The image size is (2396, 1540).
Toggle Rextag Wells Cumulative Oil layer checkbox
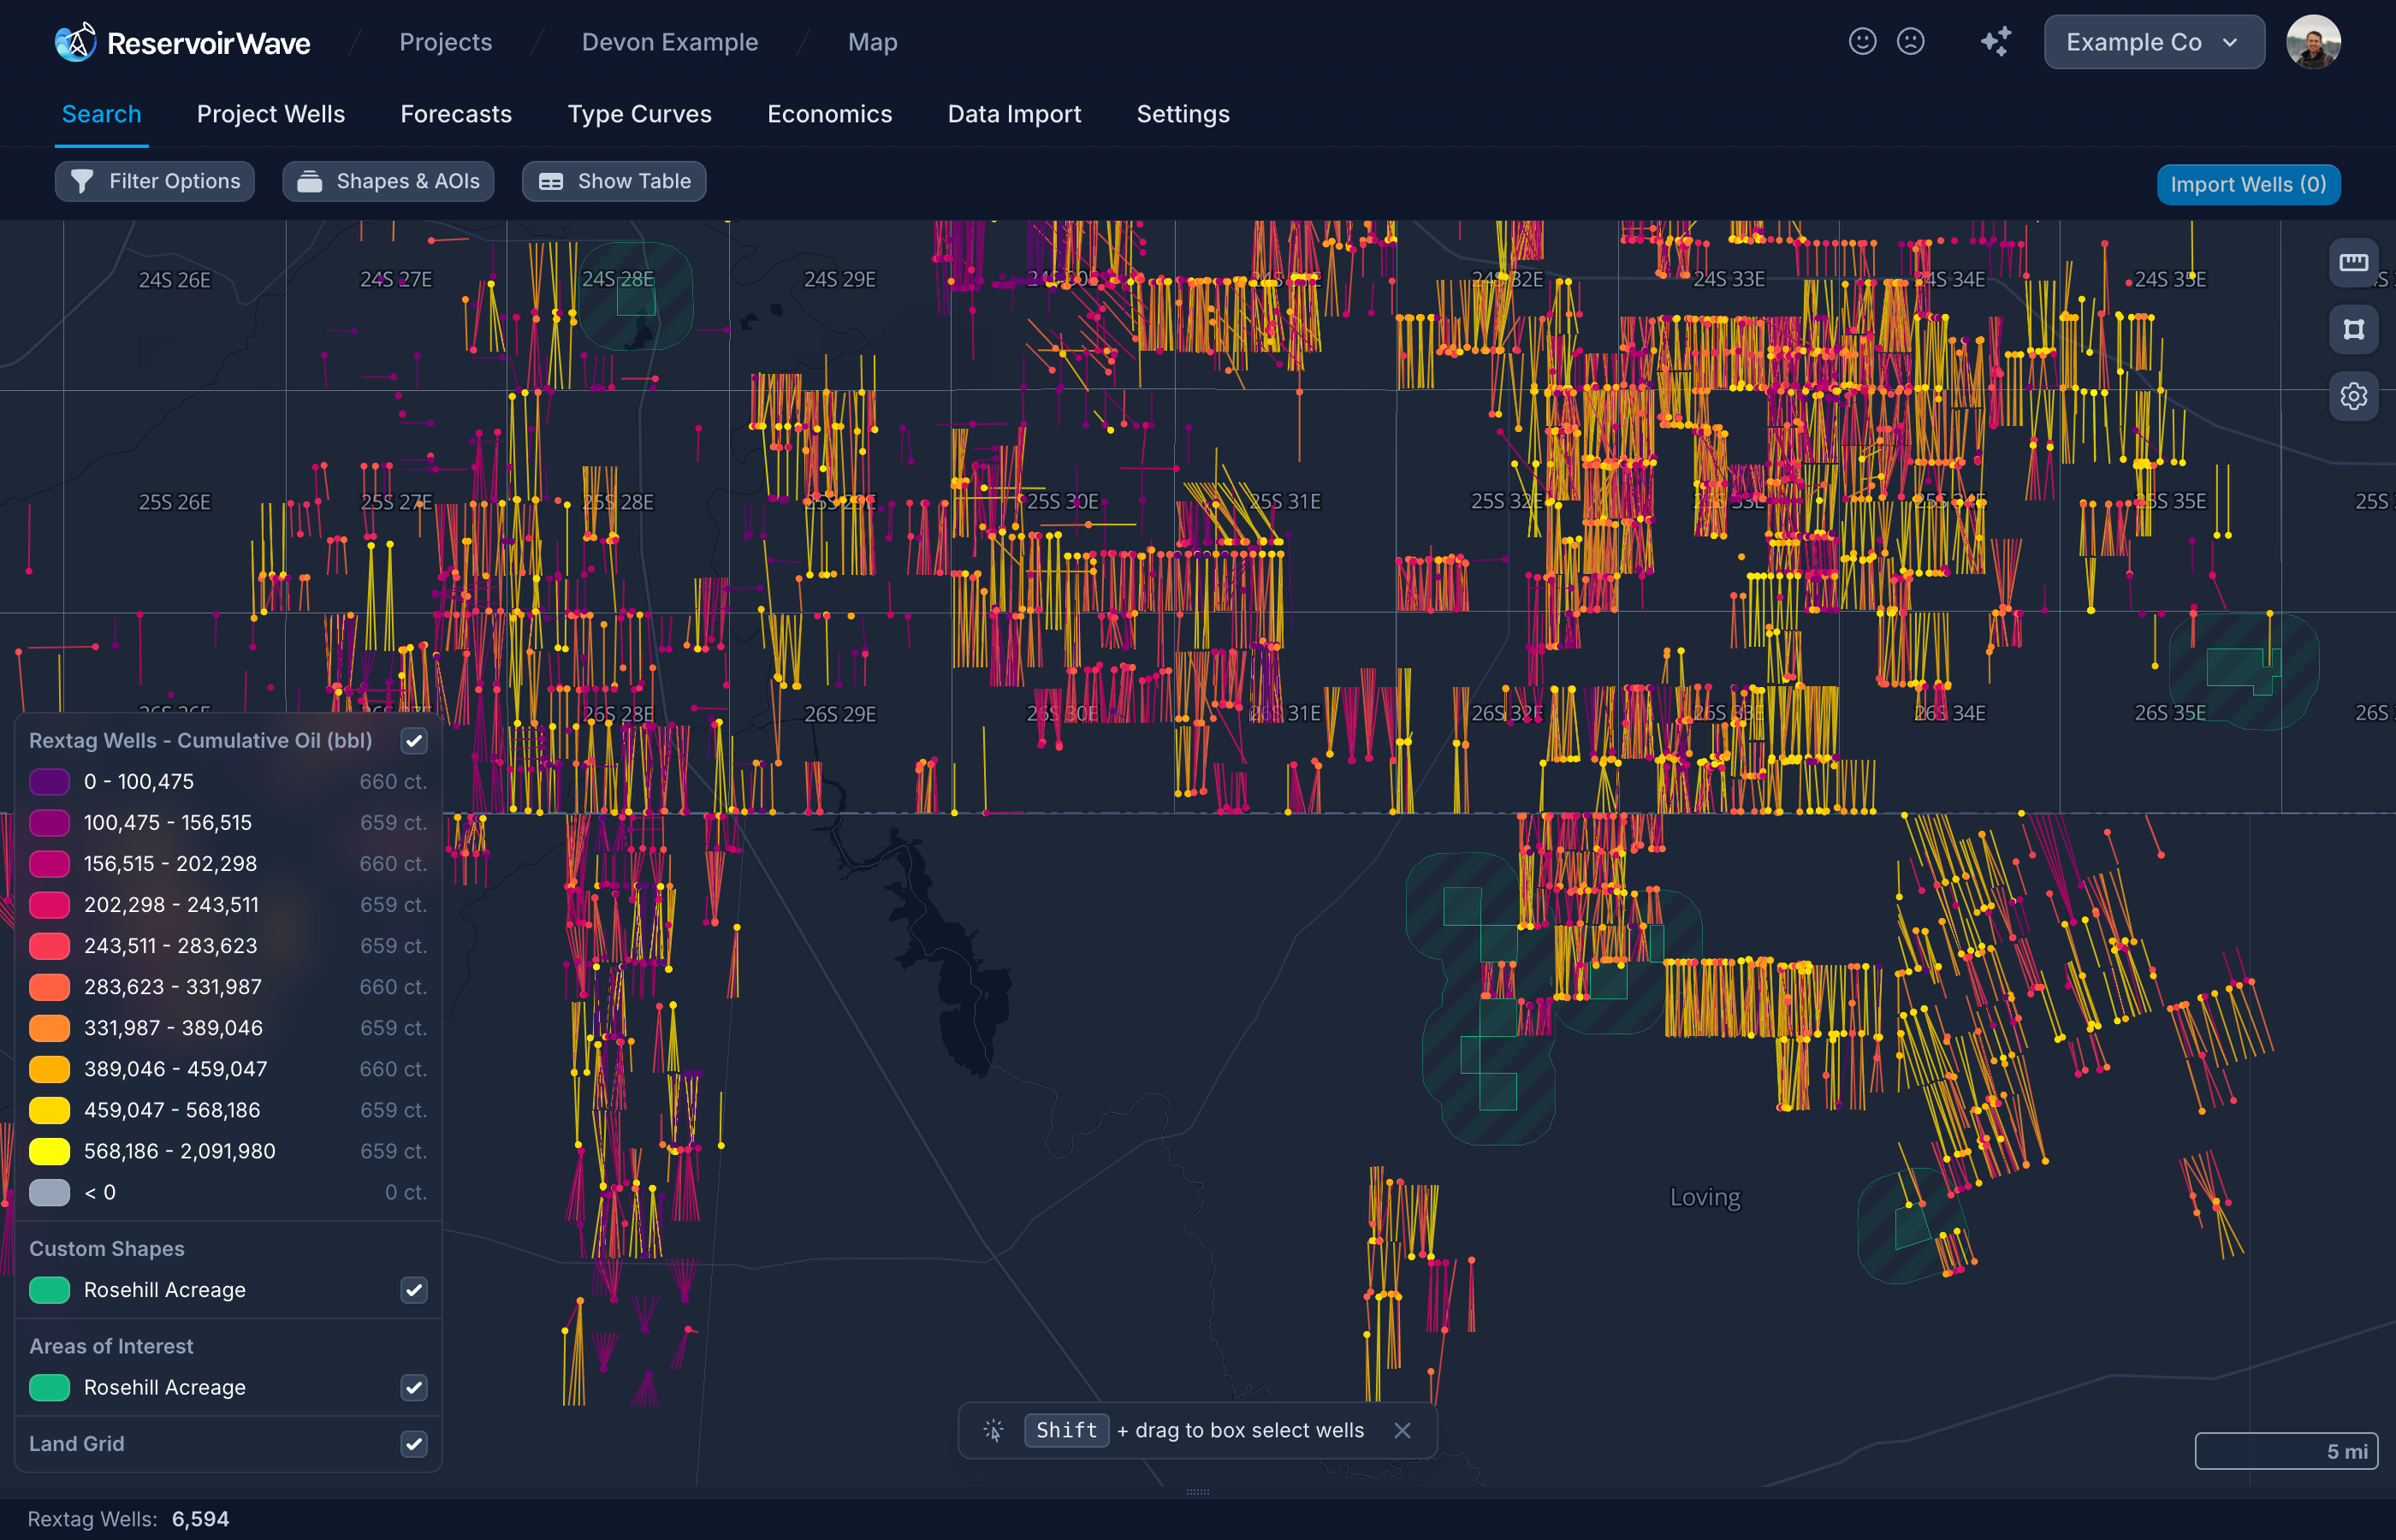point(414,740)
